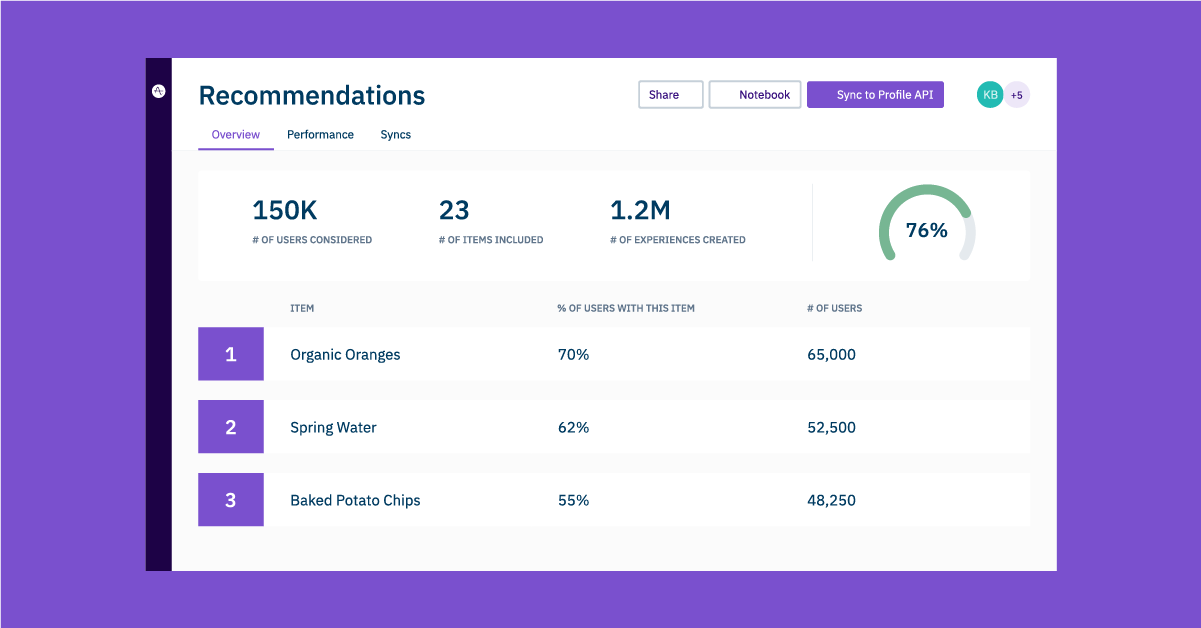The width and height of the screenshot is (1201, 628).
Task: Click the Amplitude logo in the sidebar
Action: [159, 91]
